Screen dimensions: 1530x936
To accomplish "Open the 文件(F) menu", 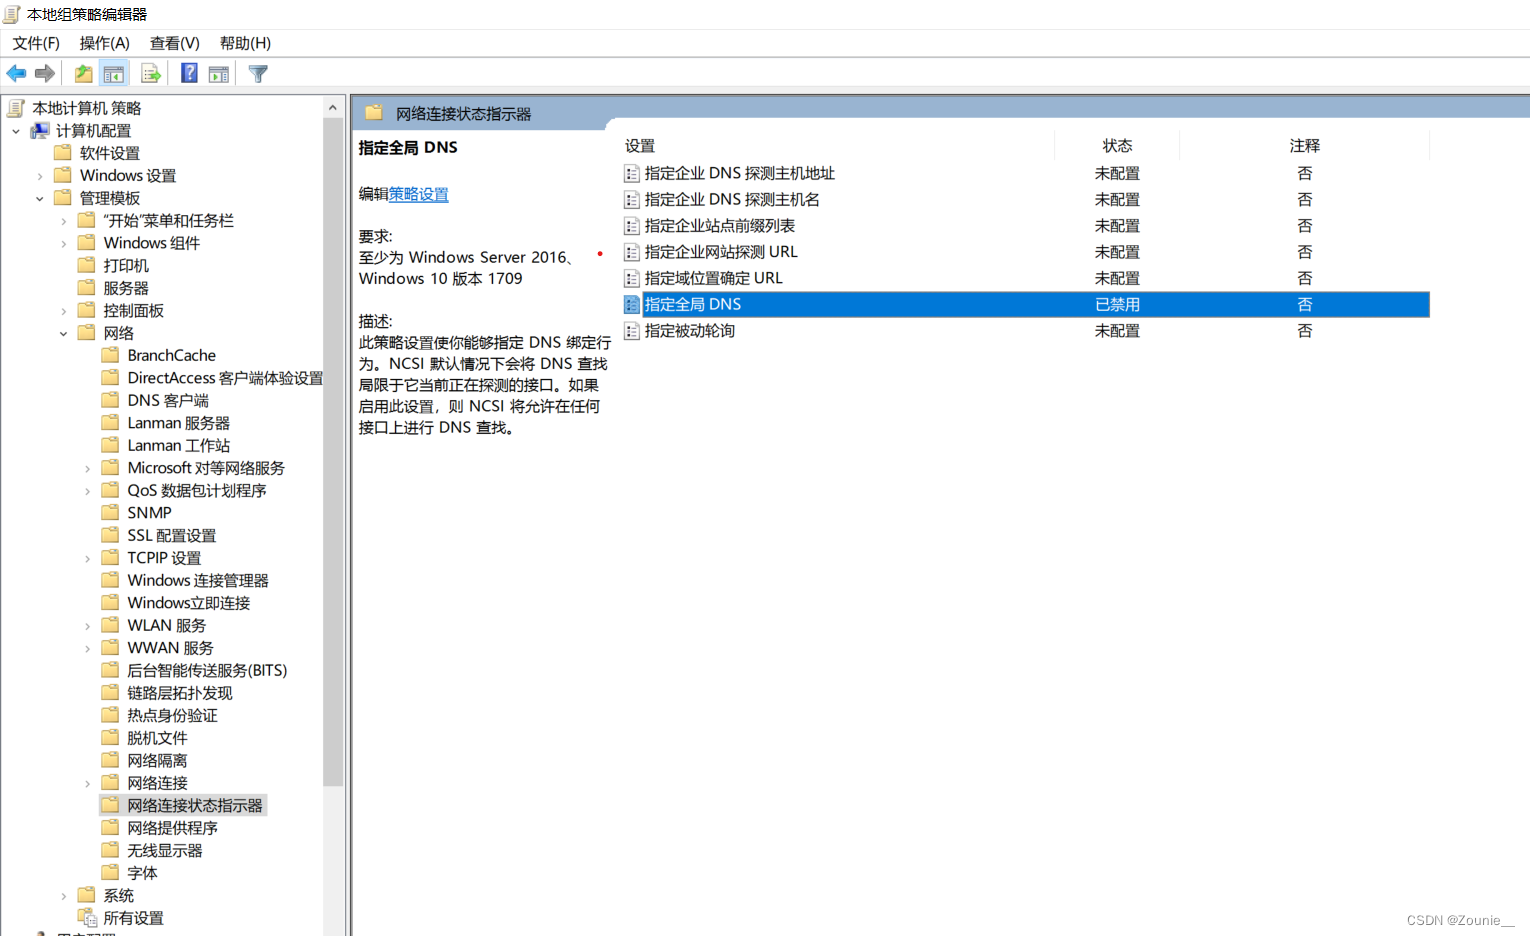I will click(36, 43).
